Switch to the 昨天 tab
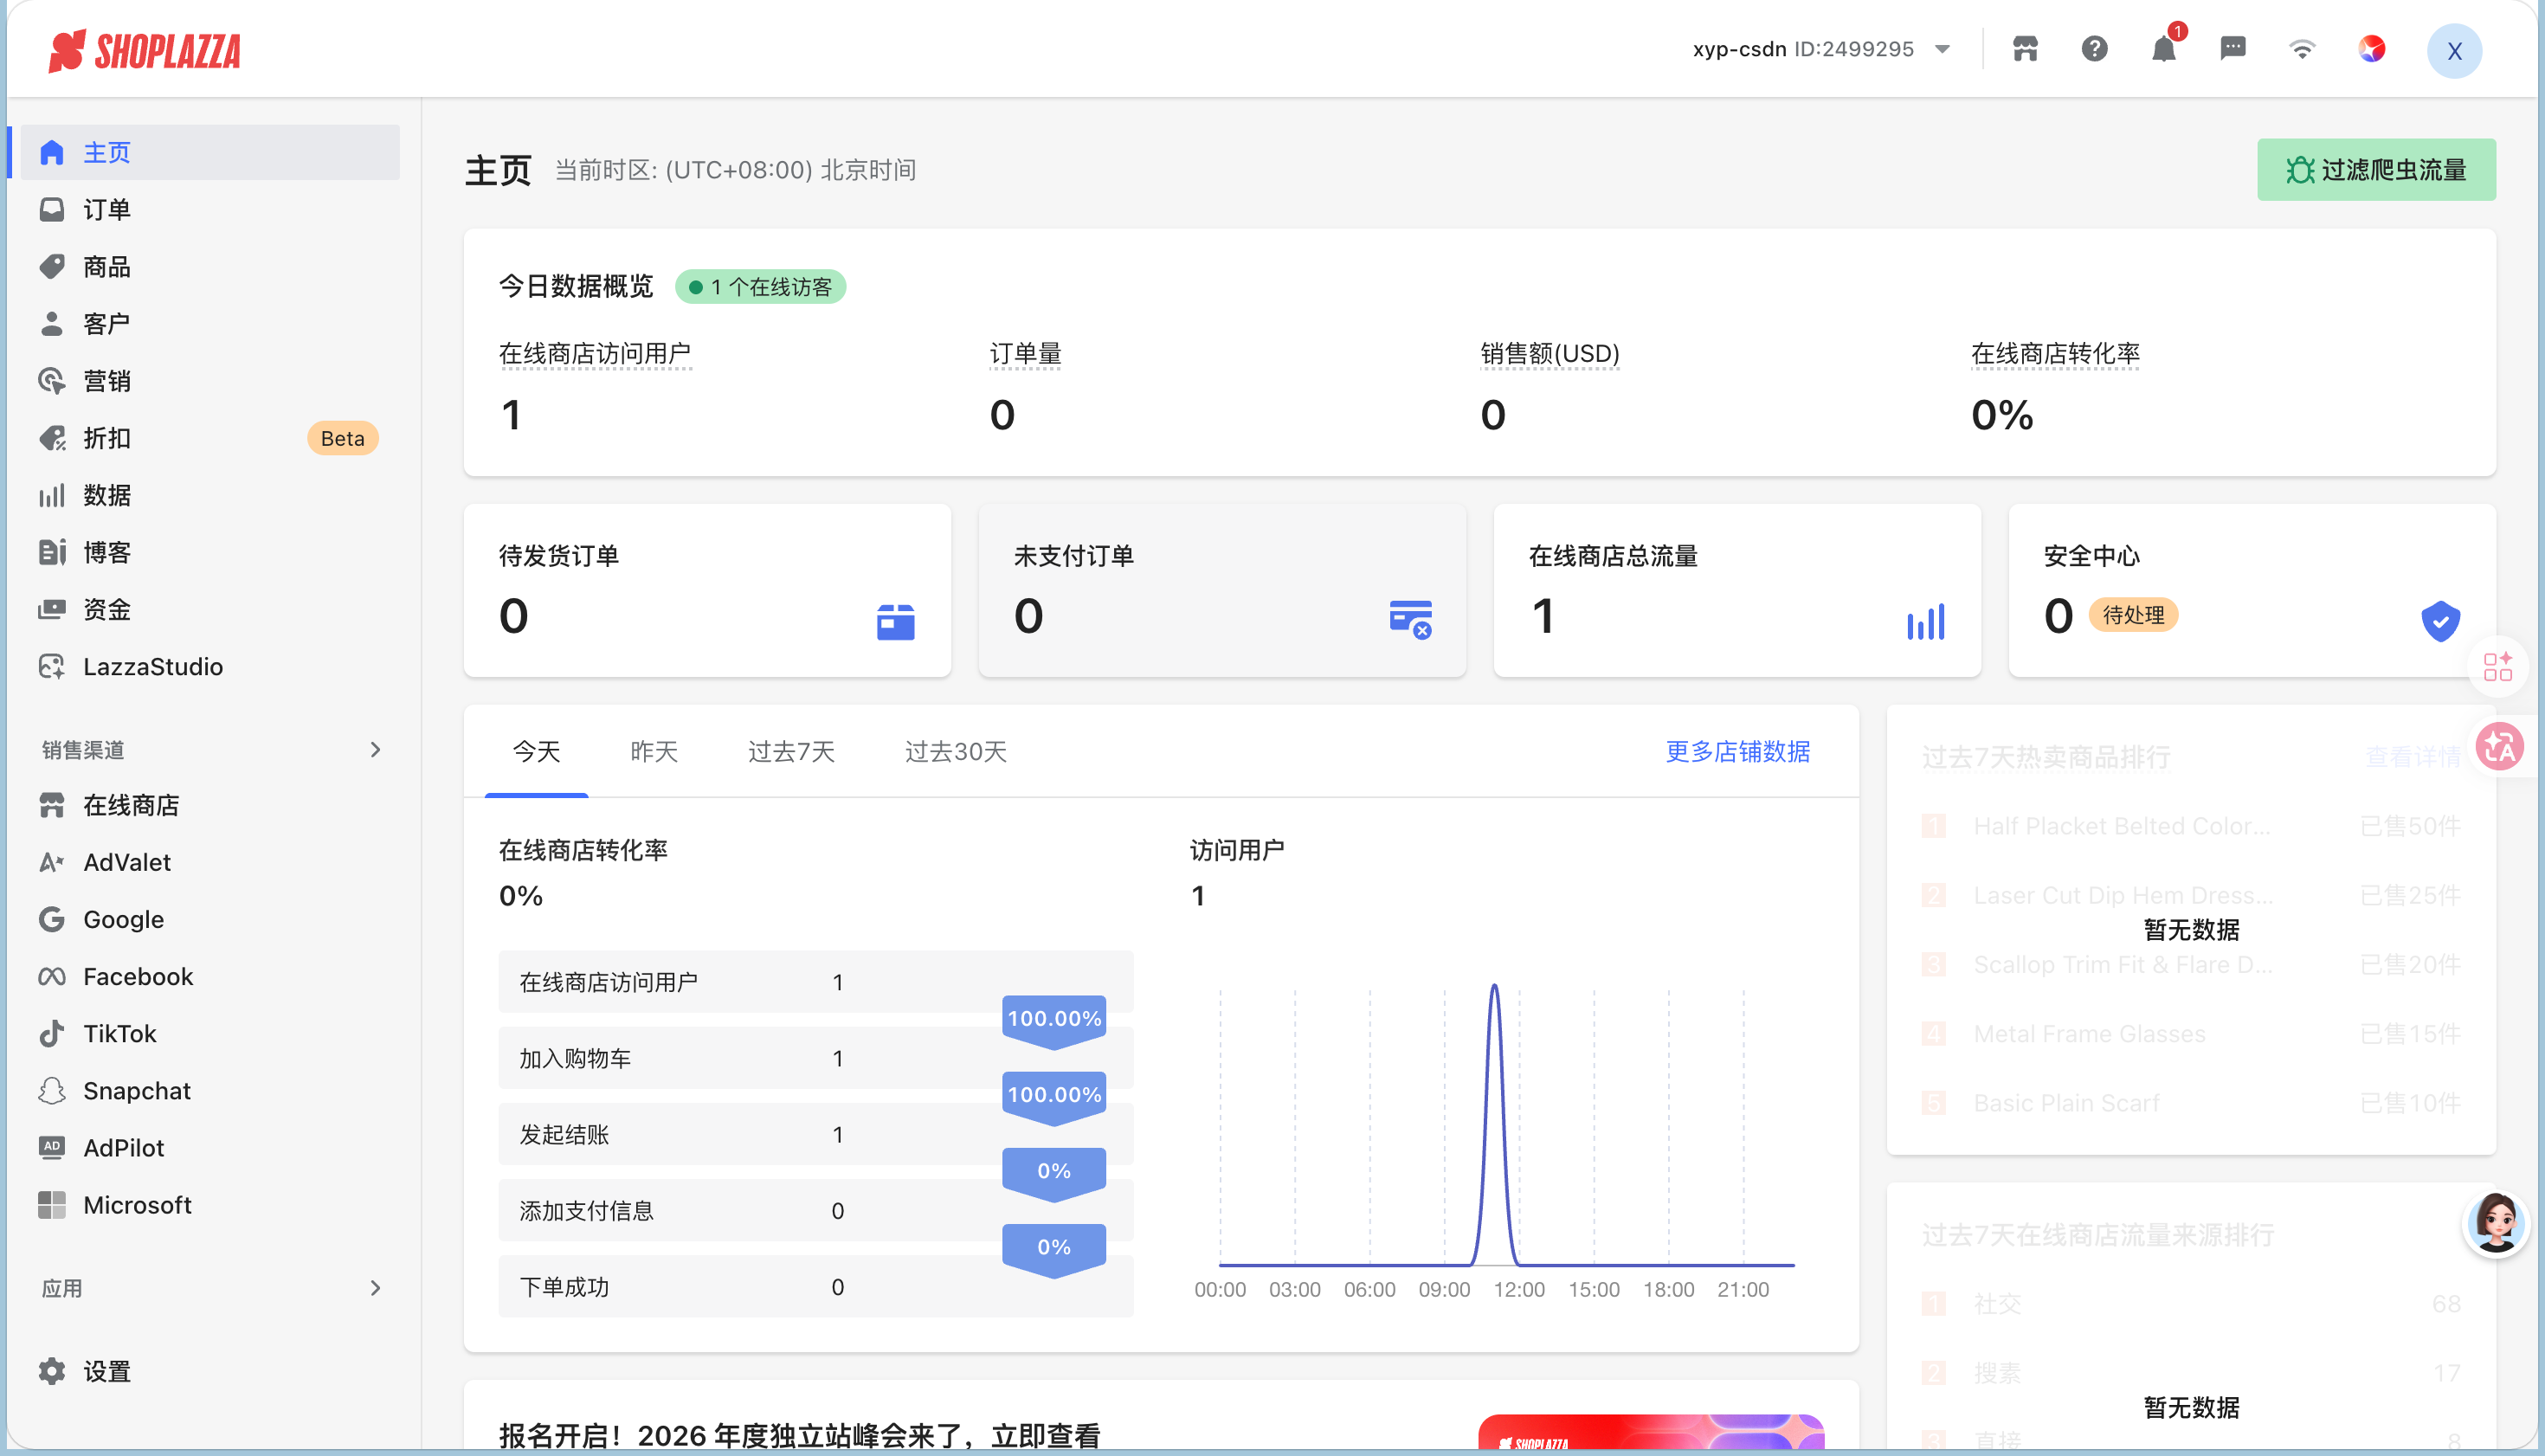2545x1456 pixels. 654,751
